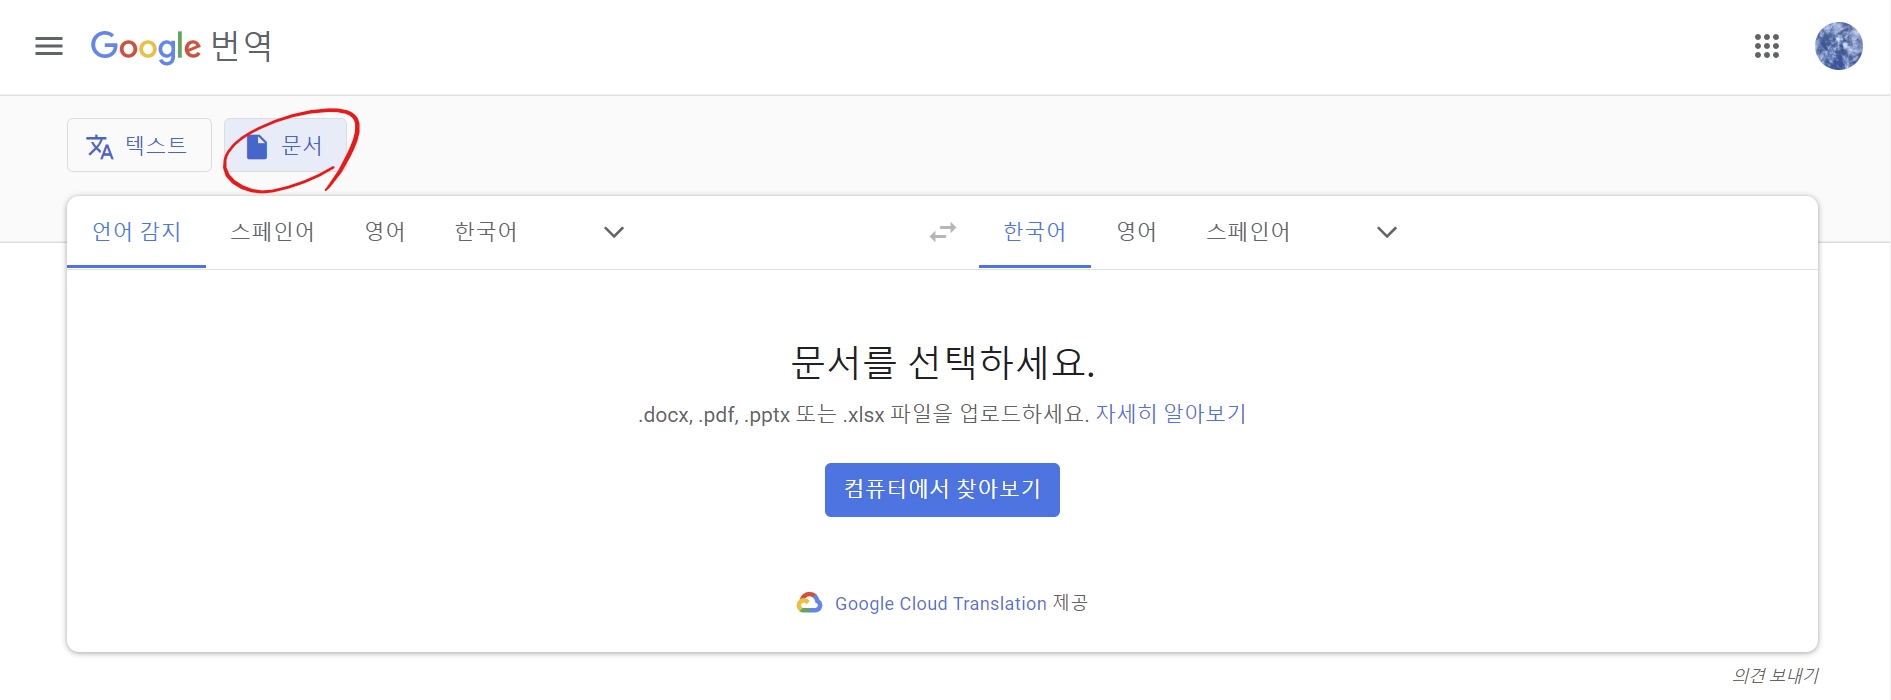
Task: Select 스페인어 as target language
Action: pyautogui.click(x=1248, y=232)
